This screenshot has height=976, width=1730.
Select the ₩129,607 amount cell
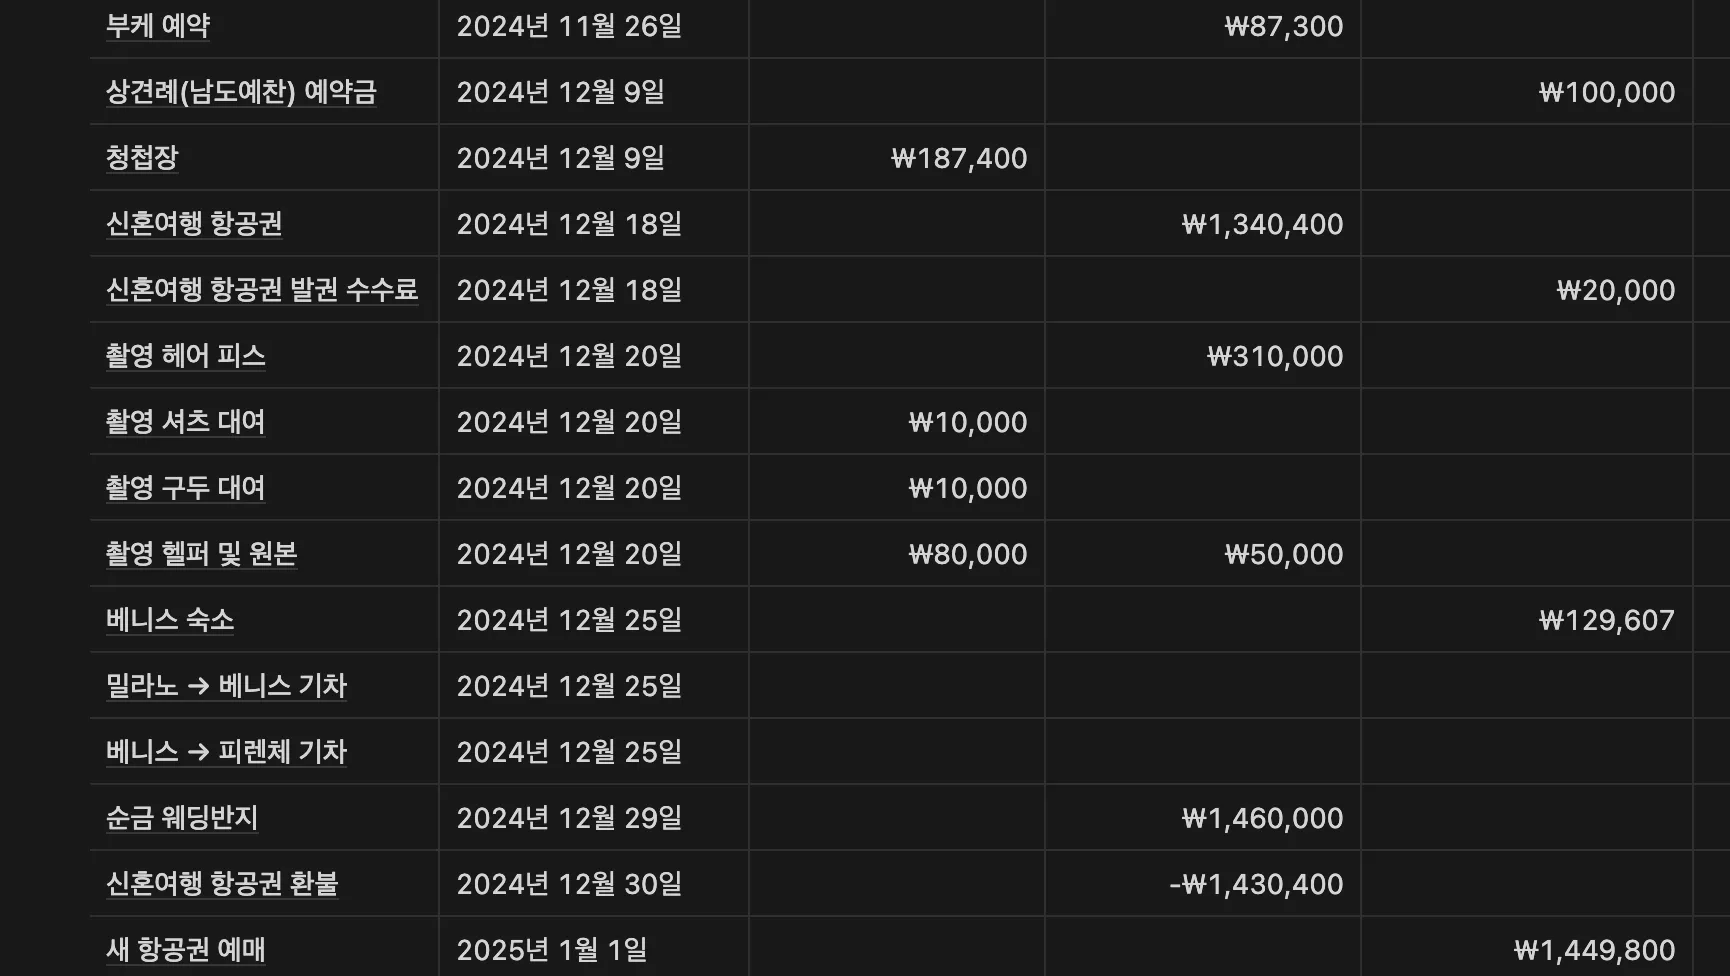(x=1527, y=620)
